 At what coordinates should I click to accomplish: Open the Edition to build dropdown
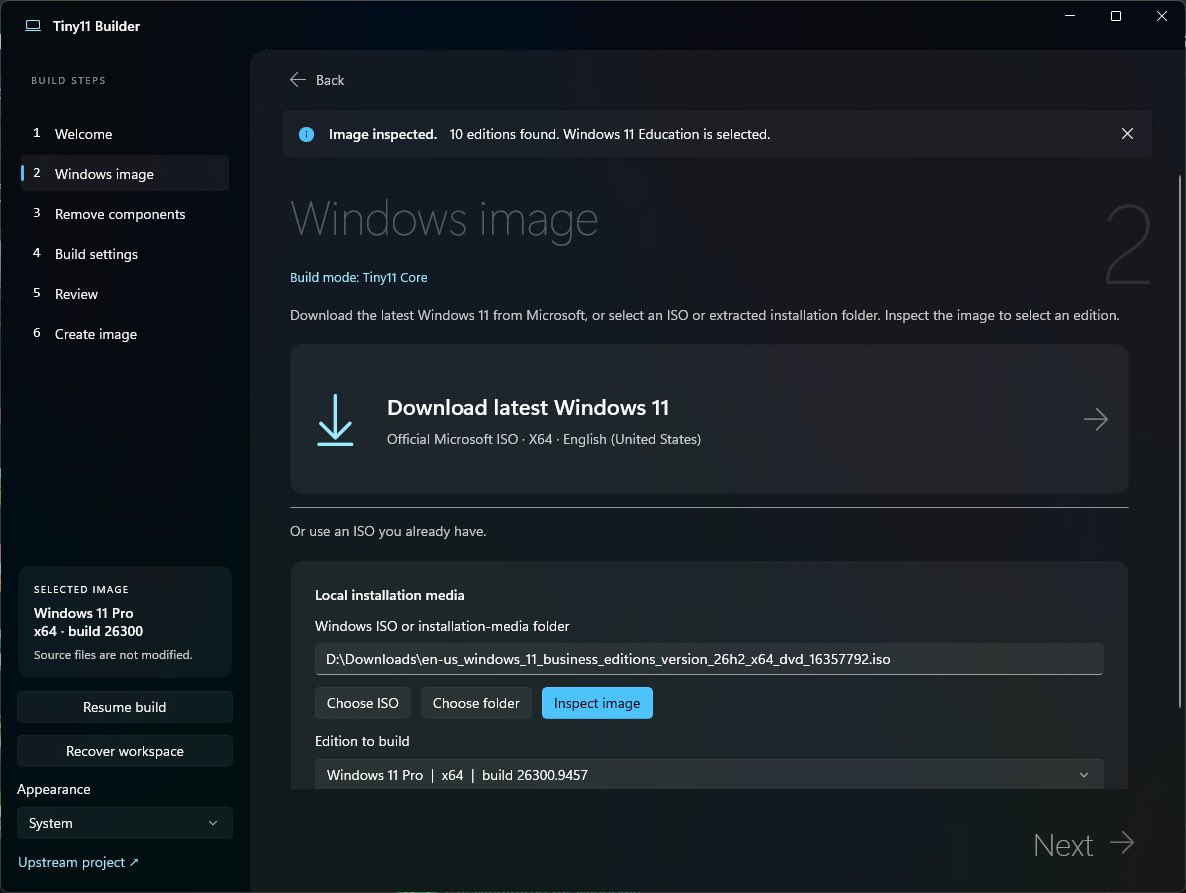click(709, 775)
